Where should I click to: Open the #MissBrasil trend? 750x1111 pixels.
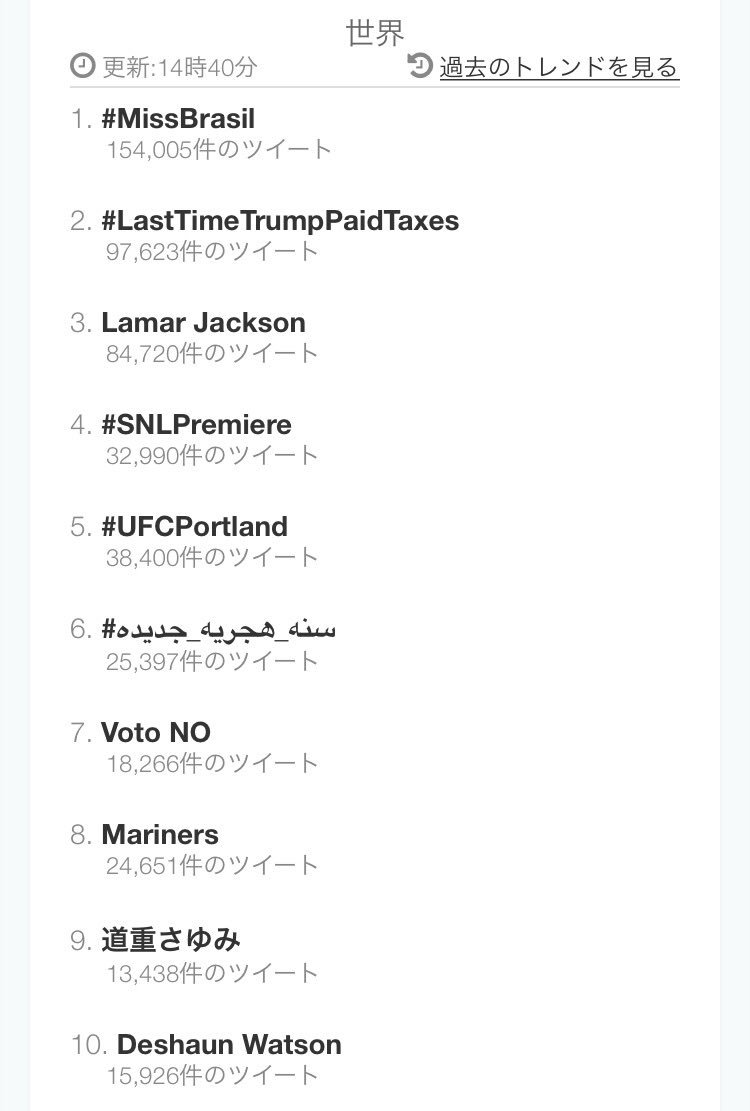(x=178, y=119)
